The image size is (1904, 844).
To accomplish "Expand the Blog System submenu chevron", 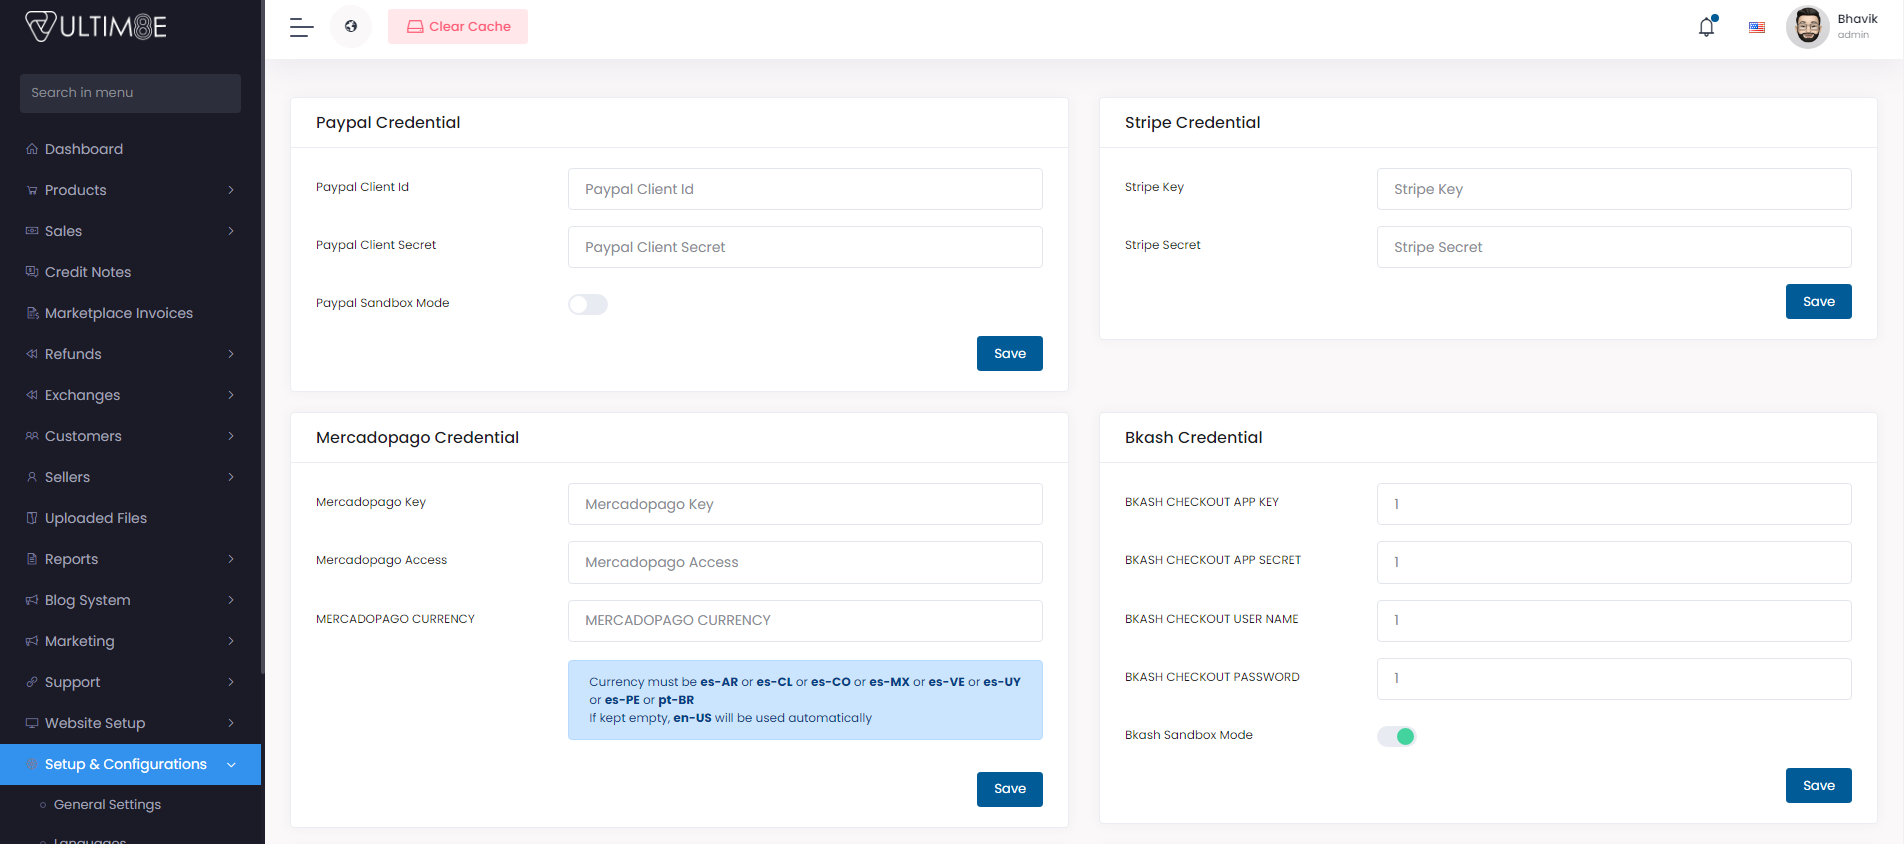I will (231, 600).
